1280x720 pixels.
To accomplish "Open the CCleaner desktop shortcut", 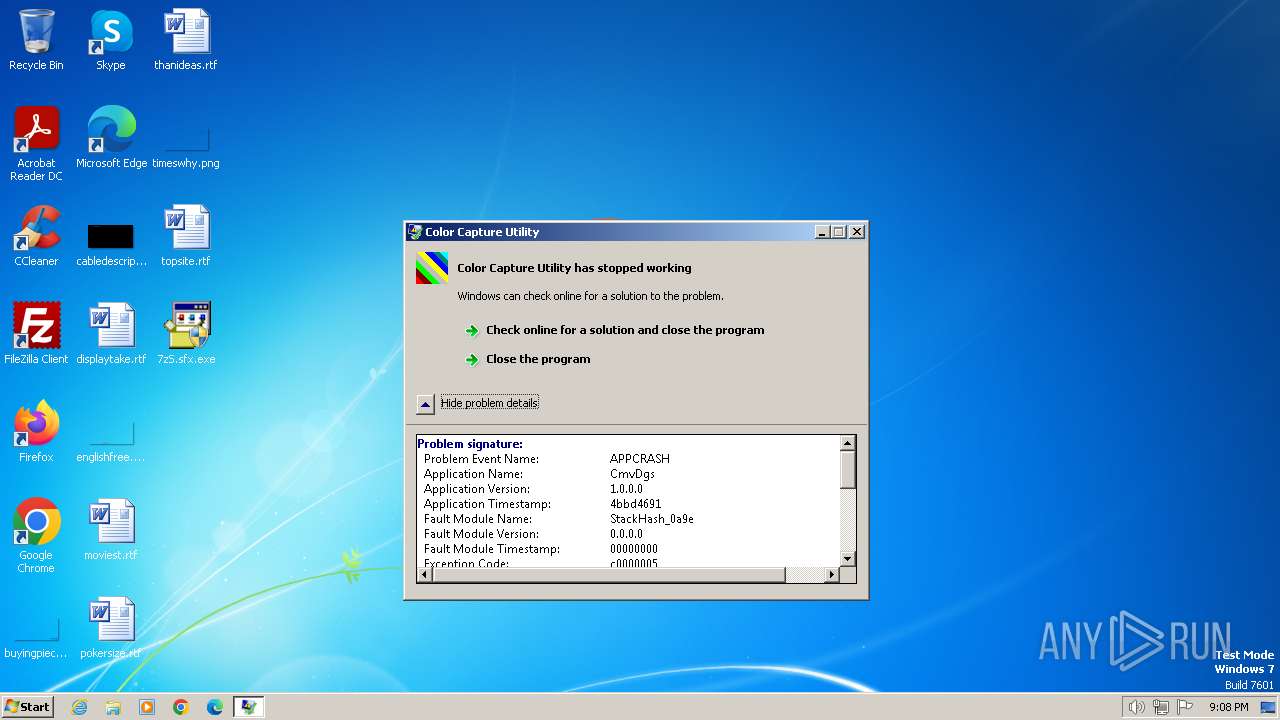I will click(x=36, y=236).
